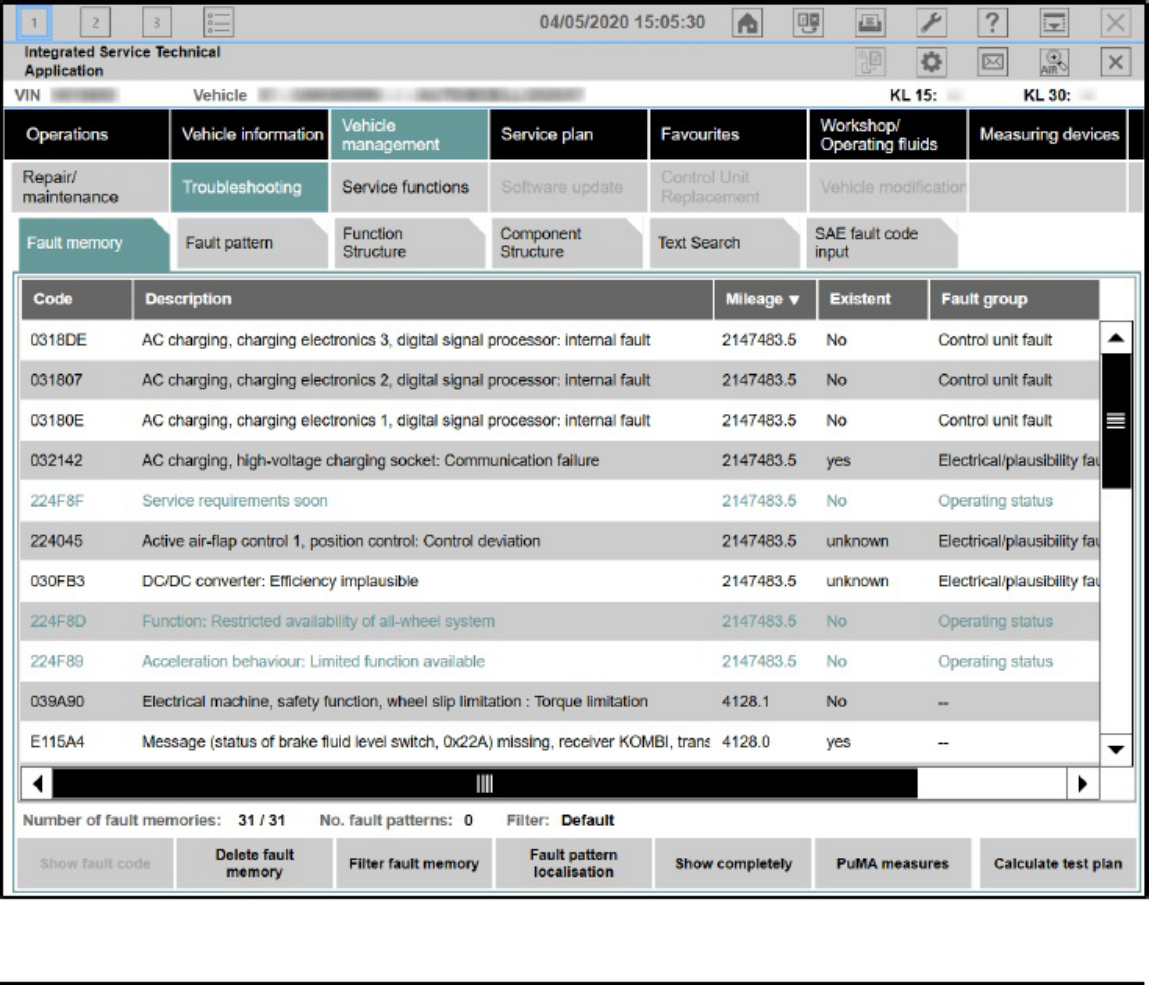This screenshot has height=985, width=1149.
Task: Select E115A4 brake fluid message row
Action: tap(560, 742)
